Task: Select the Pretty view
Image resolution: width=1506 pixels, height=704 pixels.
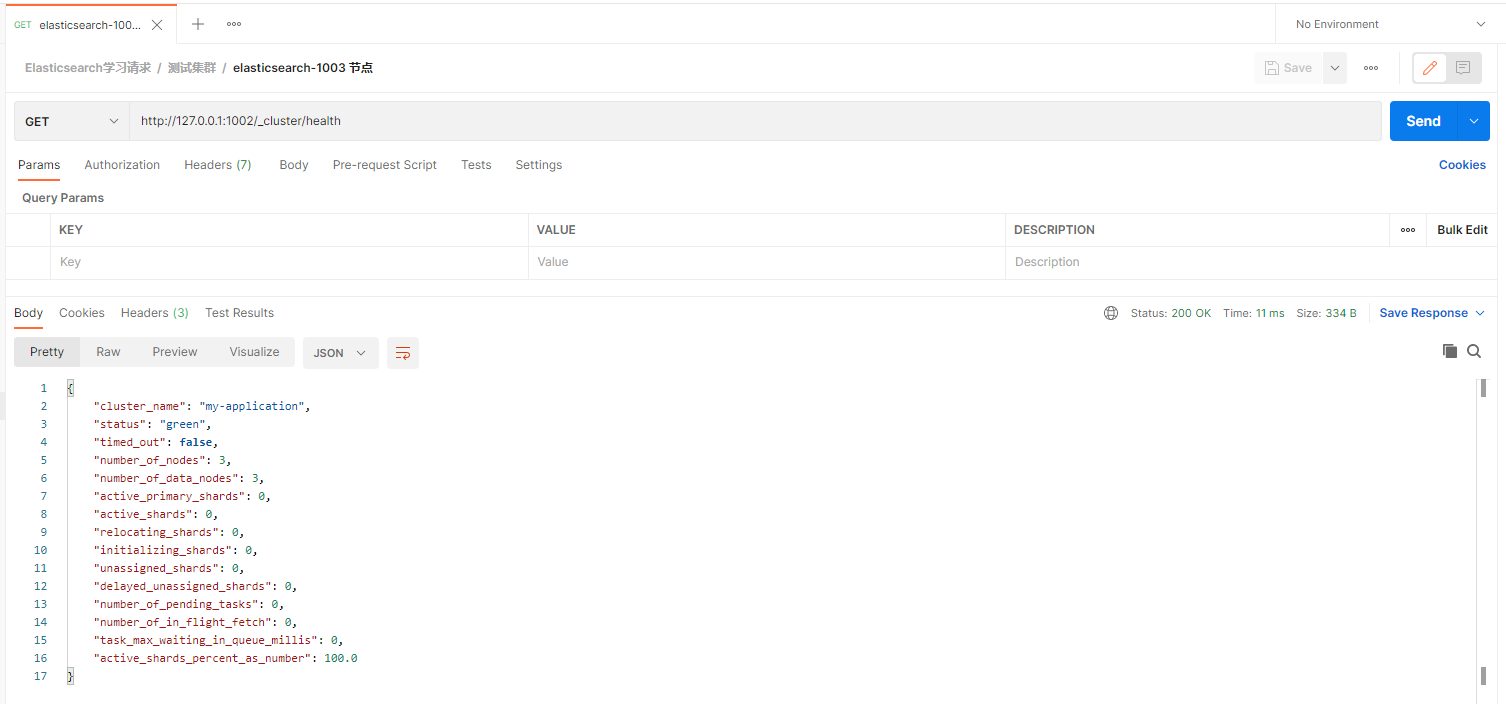Action: coord(47,352)
